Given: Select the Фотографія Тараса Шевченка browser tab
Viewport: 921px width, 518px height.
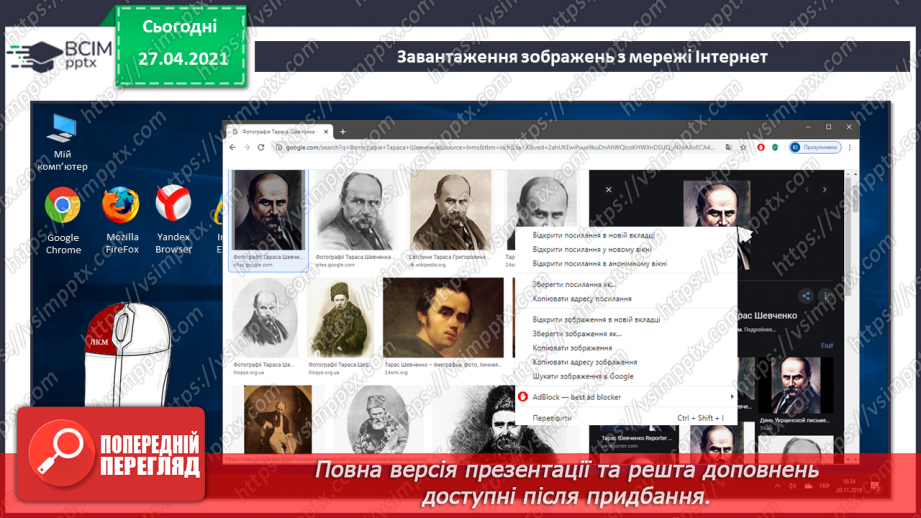Looking at the screenshot, I should coord(280,132).
